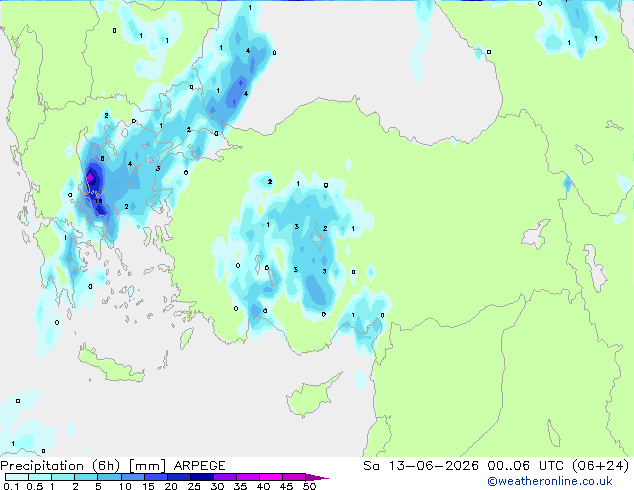The image size is (634, 490).
Task: Click the "Precipitation (6h) [mm] ARPEGE" title
Action: tap(113, 466)
